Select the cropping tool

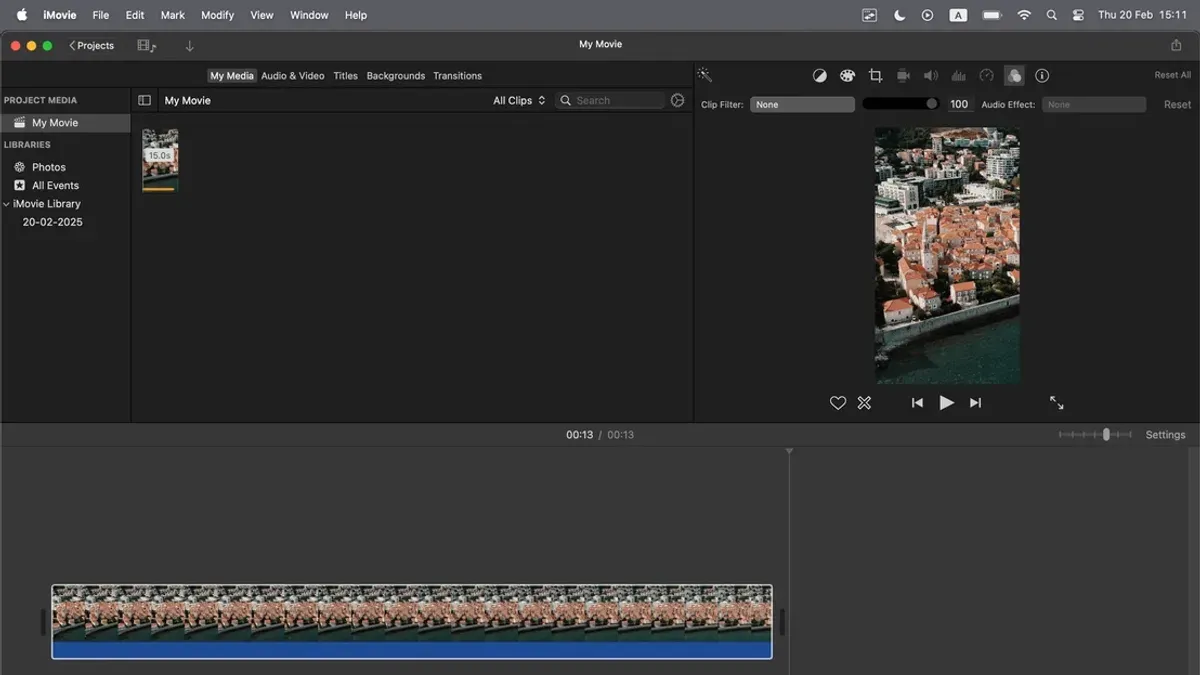(x=875, y=76)
